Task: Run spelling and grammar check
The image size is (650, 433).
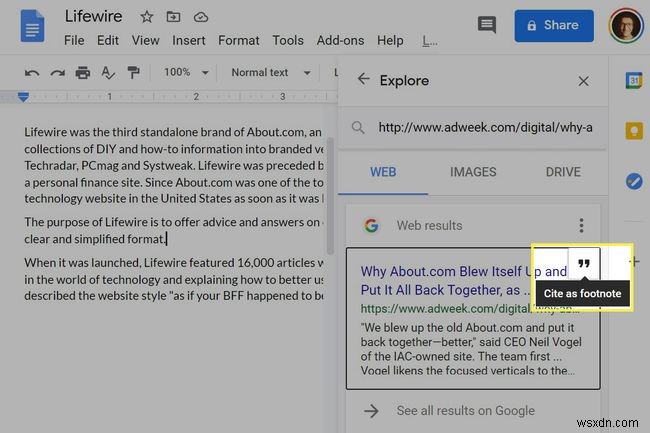Action: 108,73
